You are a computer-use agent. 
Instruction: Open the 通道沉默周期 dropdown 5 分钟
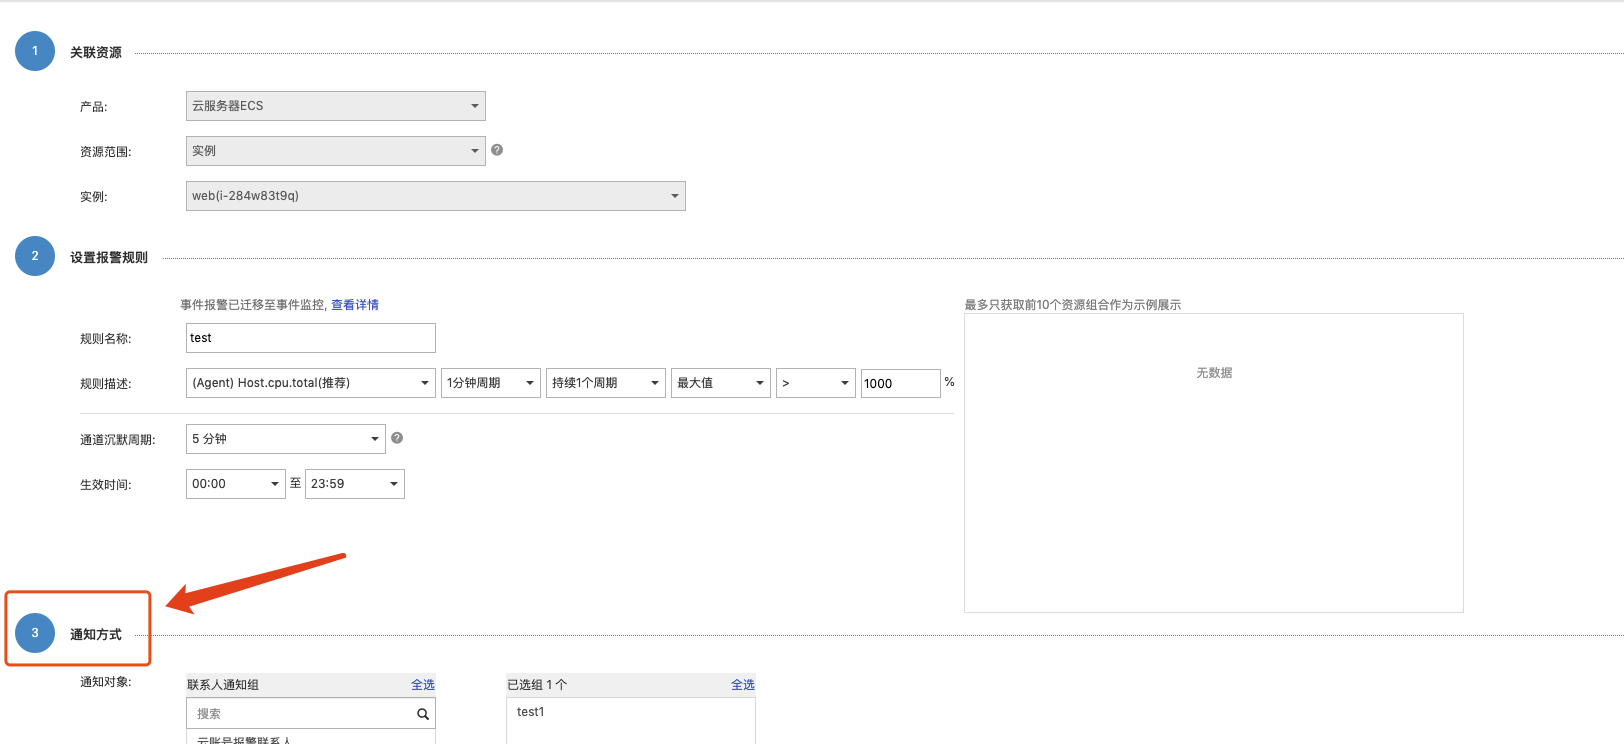(286, 439)
